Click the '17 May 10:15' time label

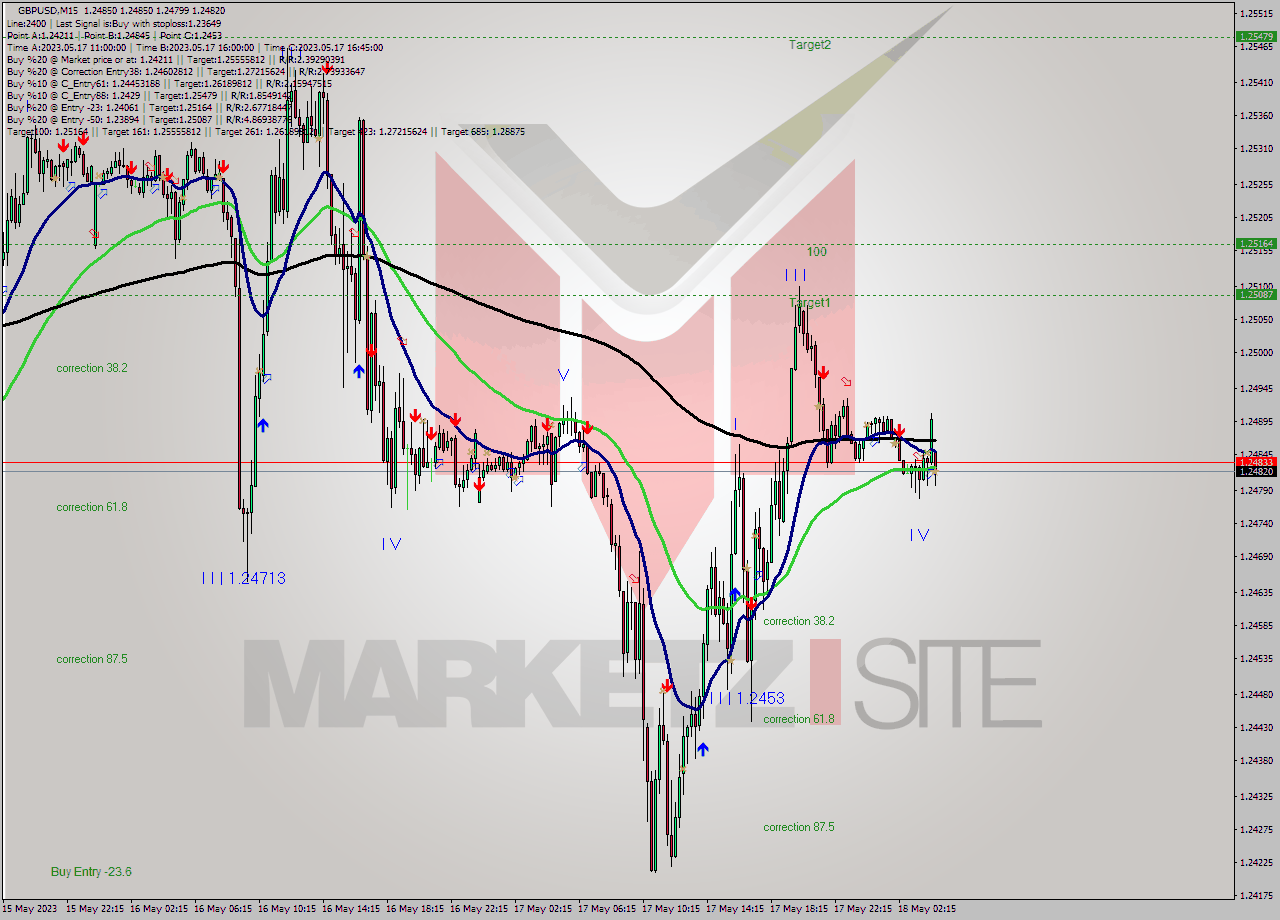[671, 909]
